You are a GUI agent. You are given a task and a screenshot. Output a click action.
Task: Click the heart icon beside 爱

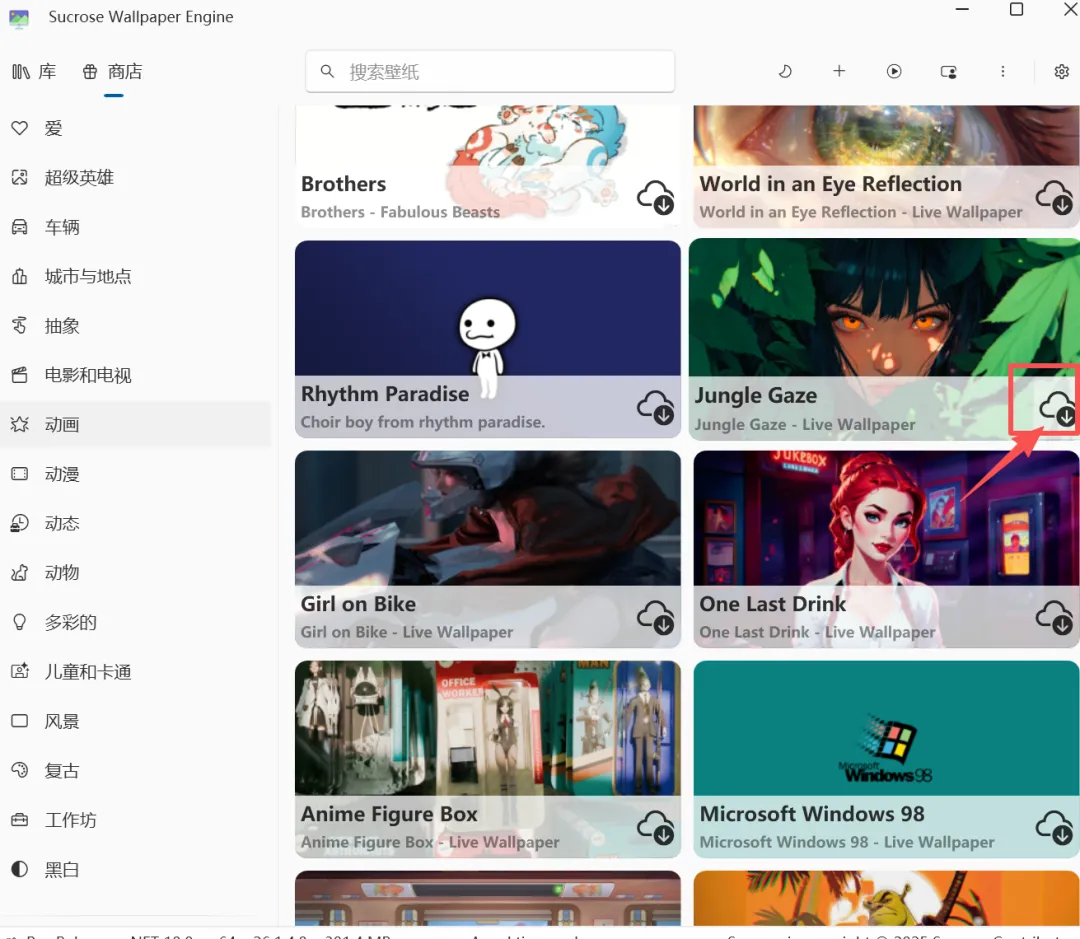pos(20,128)
